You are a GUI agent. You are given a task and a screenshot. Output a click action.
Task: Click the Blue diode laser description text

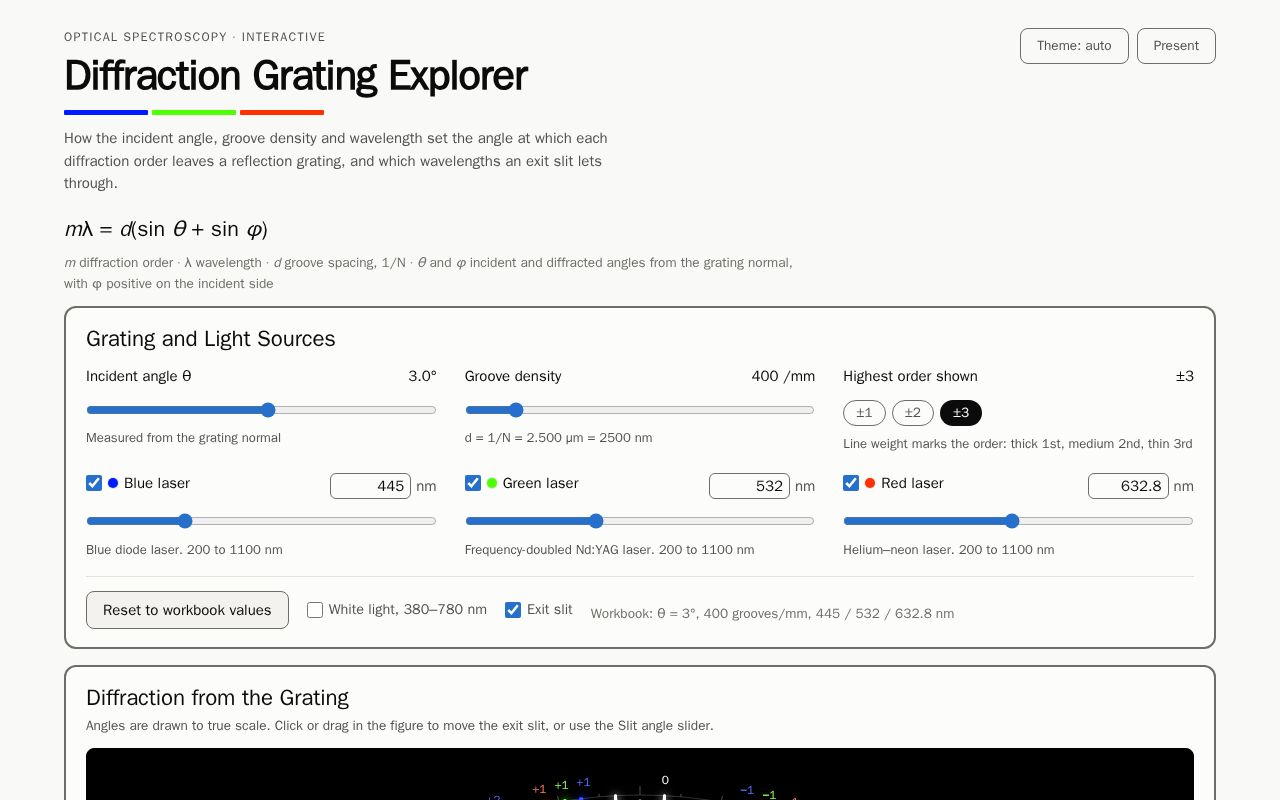(x=184, y=550)
